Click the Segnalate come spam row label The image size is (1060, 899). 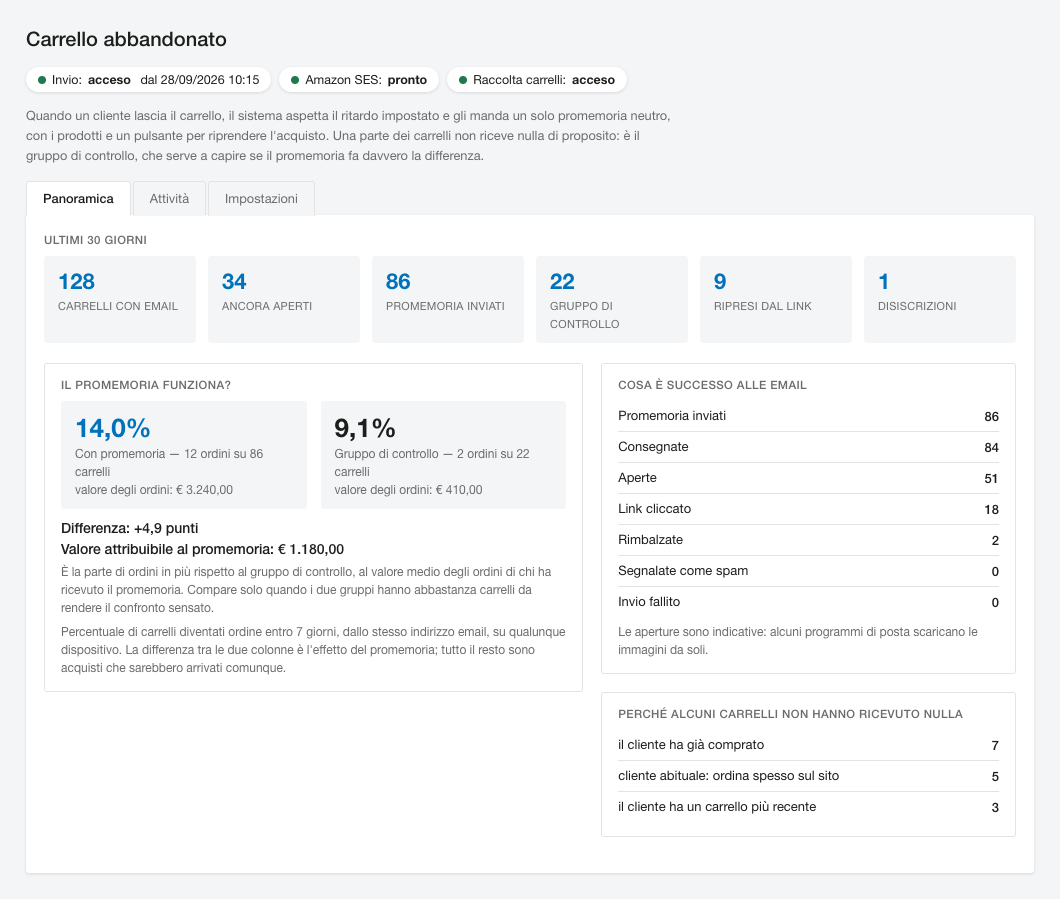[x=683, y=571]
